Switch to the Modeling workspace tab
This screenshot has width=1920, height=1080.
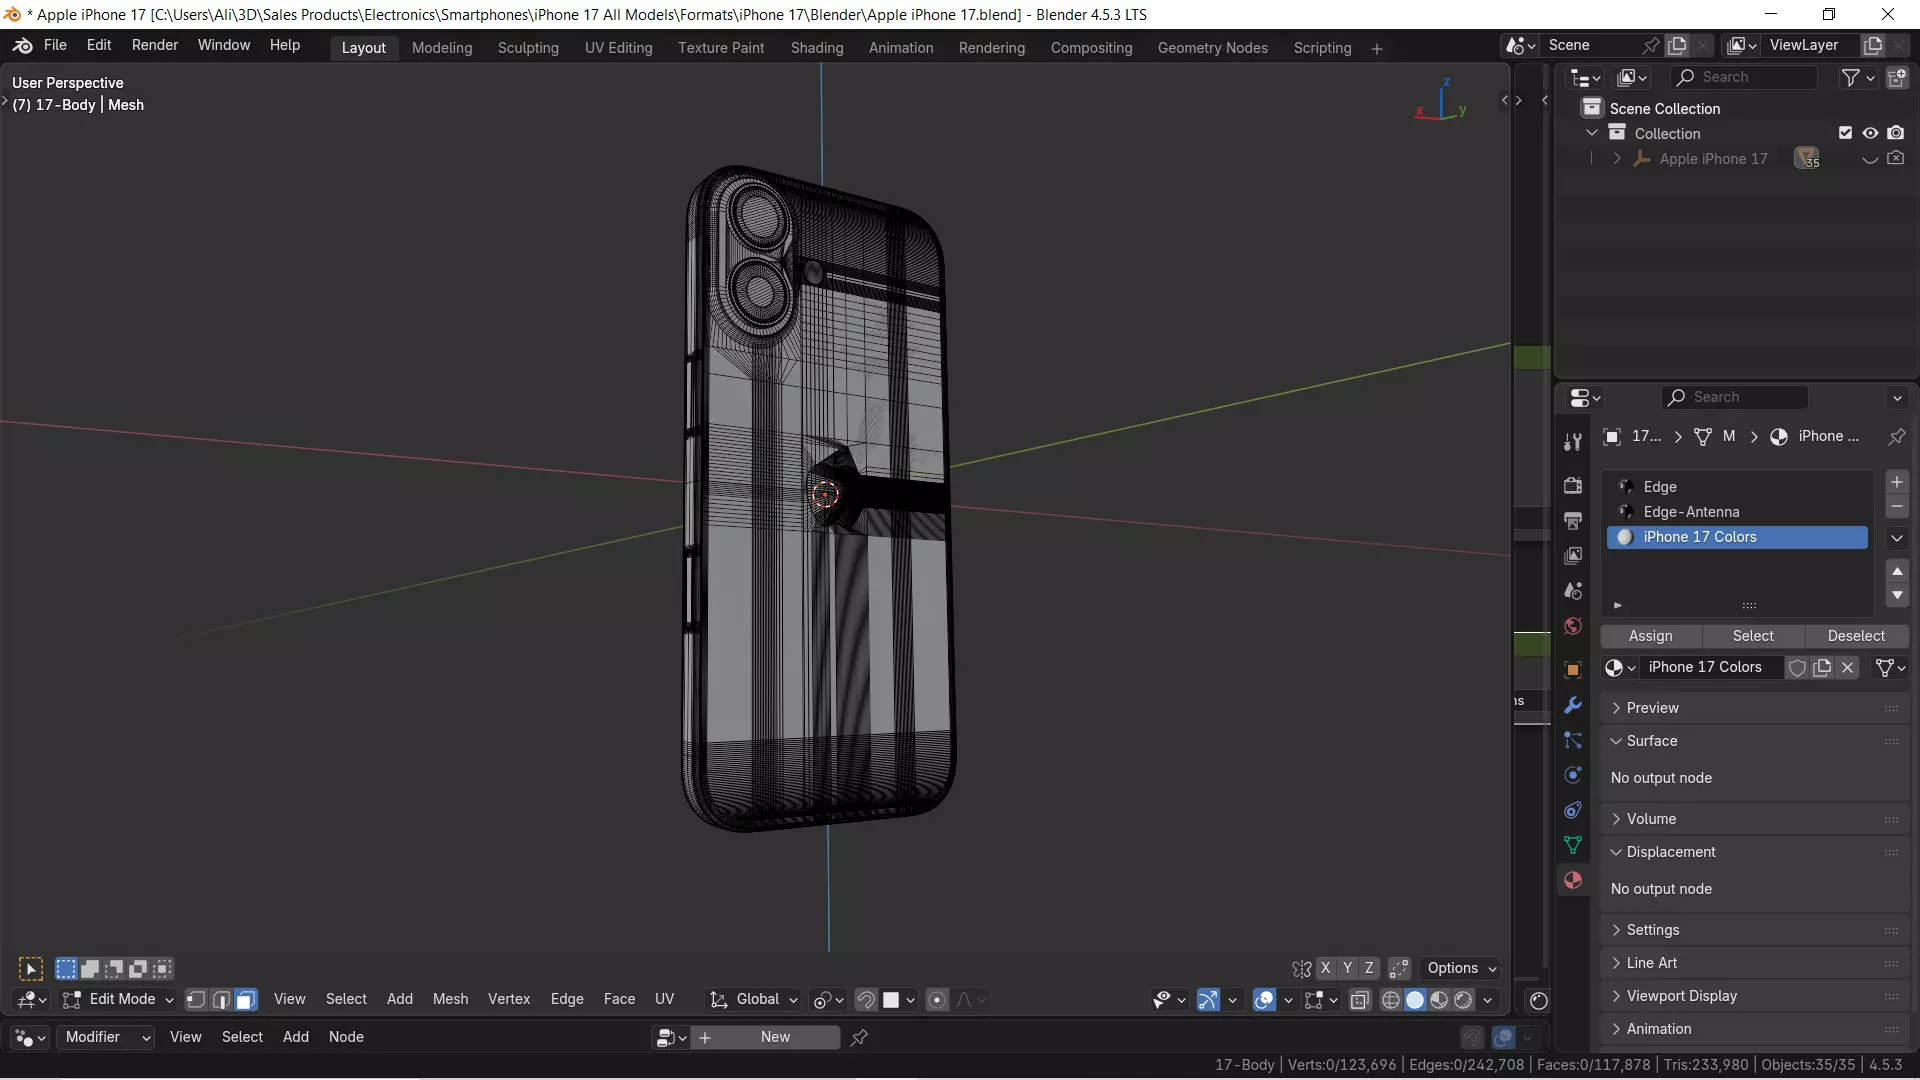click(442, 48)
